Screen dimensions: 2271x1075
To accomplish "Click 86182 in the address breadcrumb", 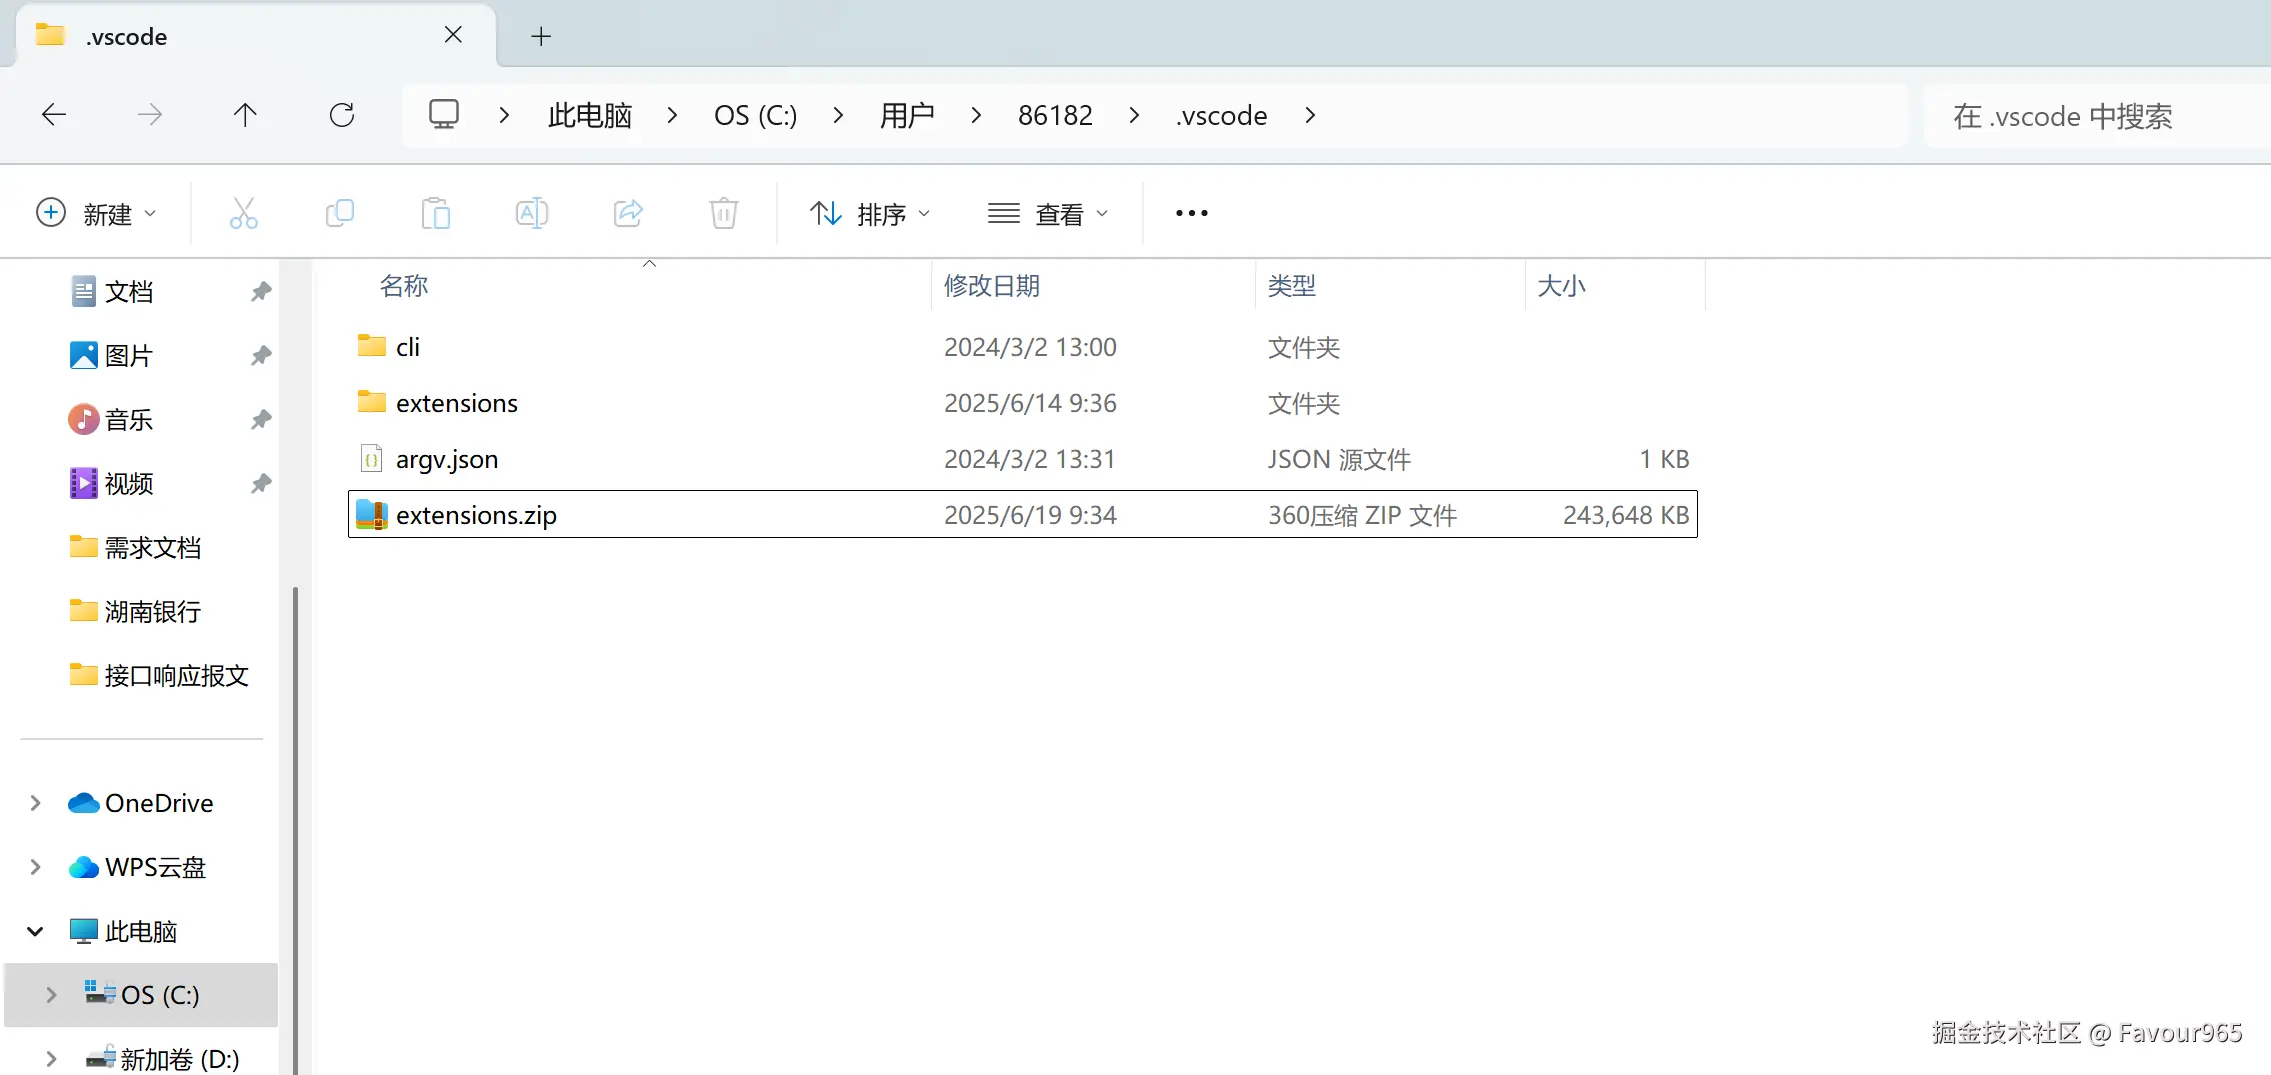I will [x=1055, y=115].
